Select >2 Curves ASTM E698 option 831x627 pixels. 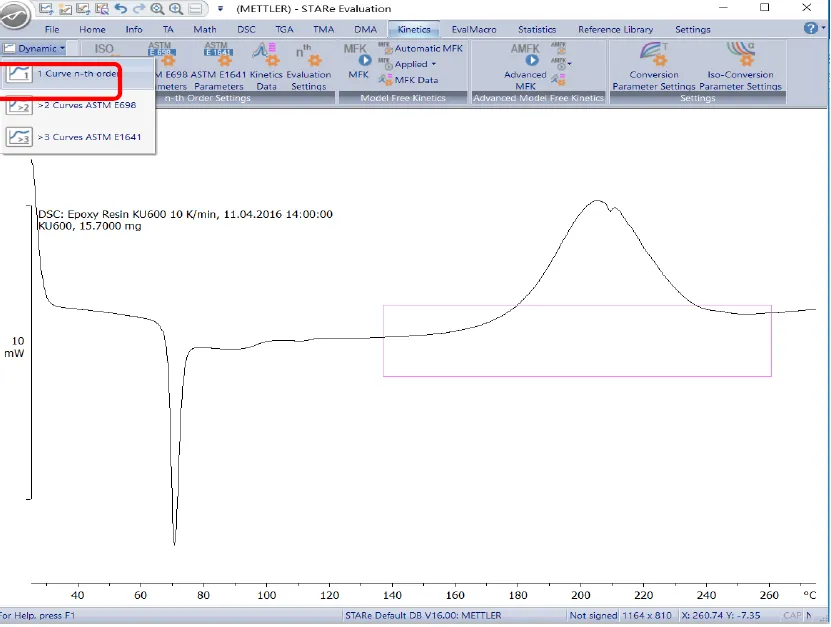click(77, 105)
